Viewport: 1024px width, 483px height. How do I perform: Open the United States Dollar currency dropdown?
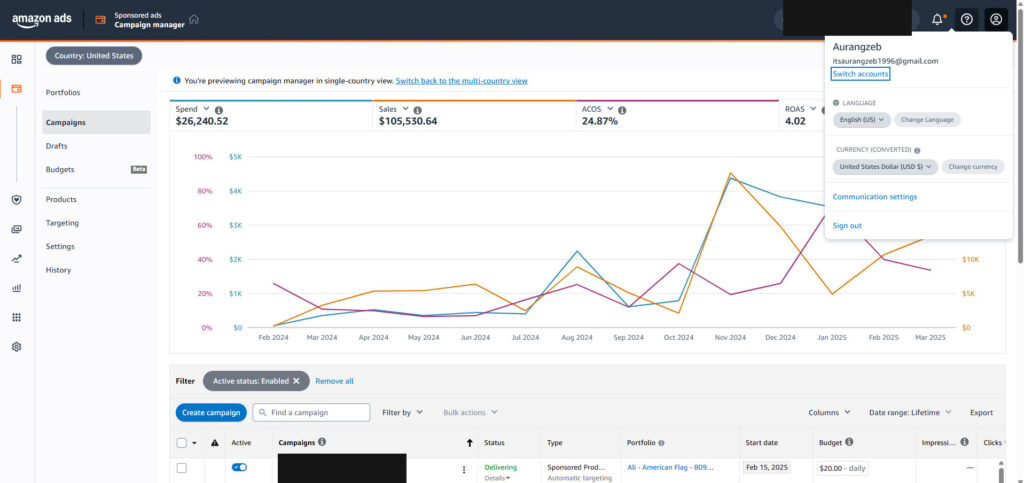(885, 166)
